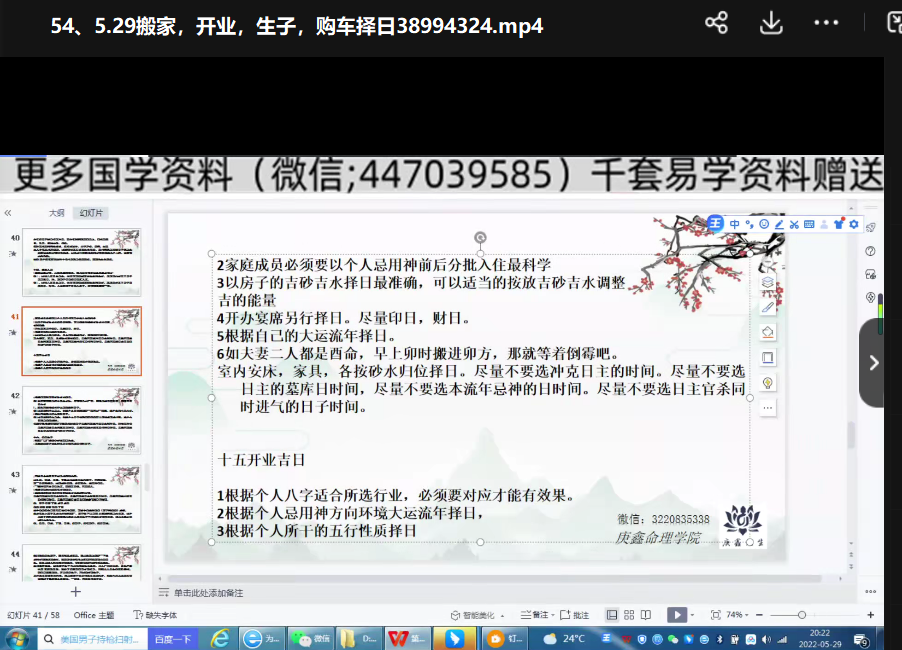The height and width of the screenshot is (650, 902).
Task: Click the lightbulb suggestion icon
Action: 768,382
